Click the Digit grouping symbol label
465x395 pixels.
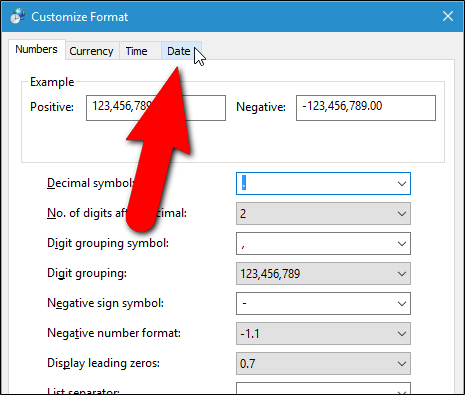coord(108,243)
